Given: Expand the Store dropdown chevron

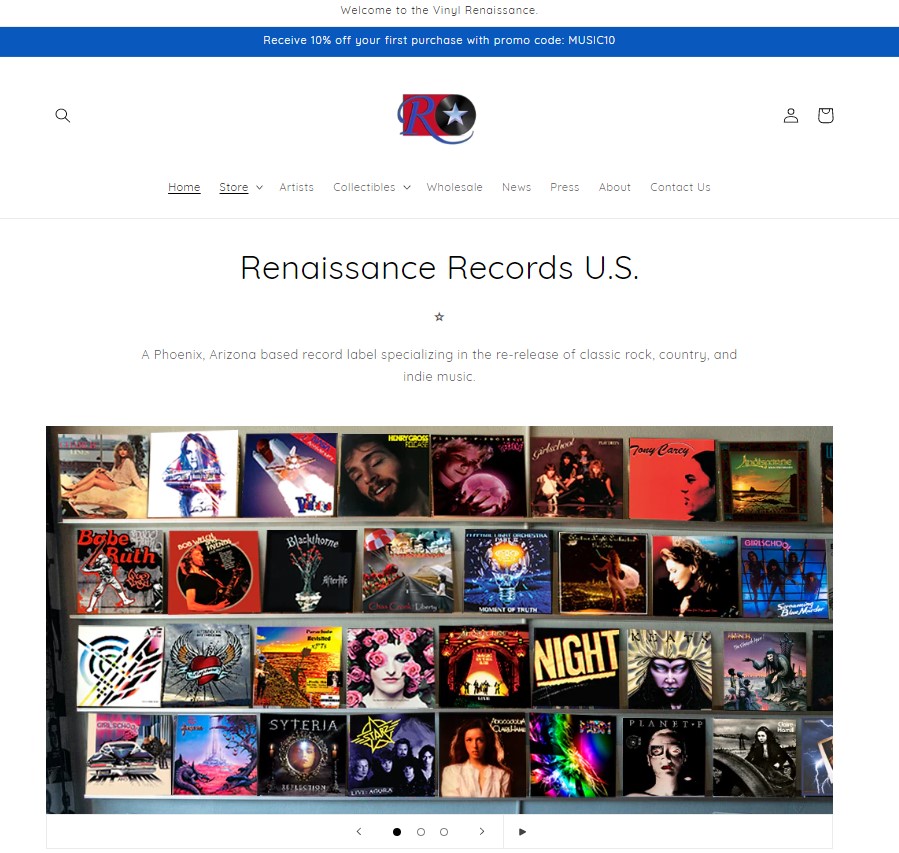Looking at the screenshot, I should click(259, 187).
